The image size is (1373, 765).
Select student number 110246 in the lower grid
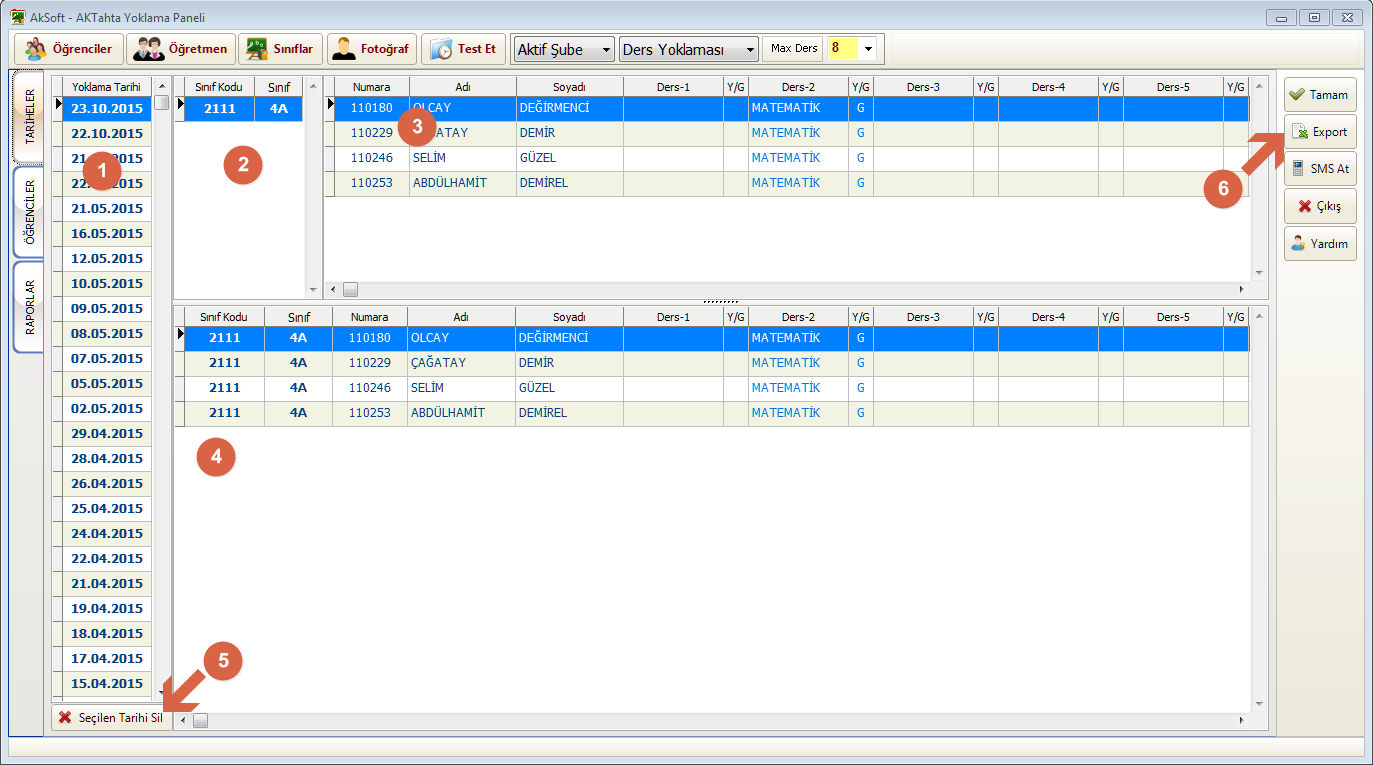tap(369, 388)
